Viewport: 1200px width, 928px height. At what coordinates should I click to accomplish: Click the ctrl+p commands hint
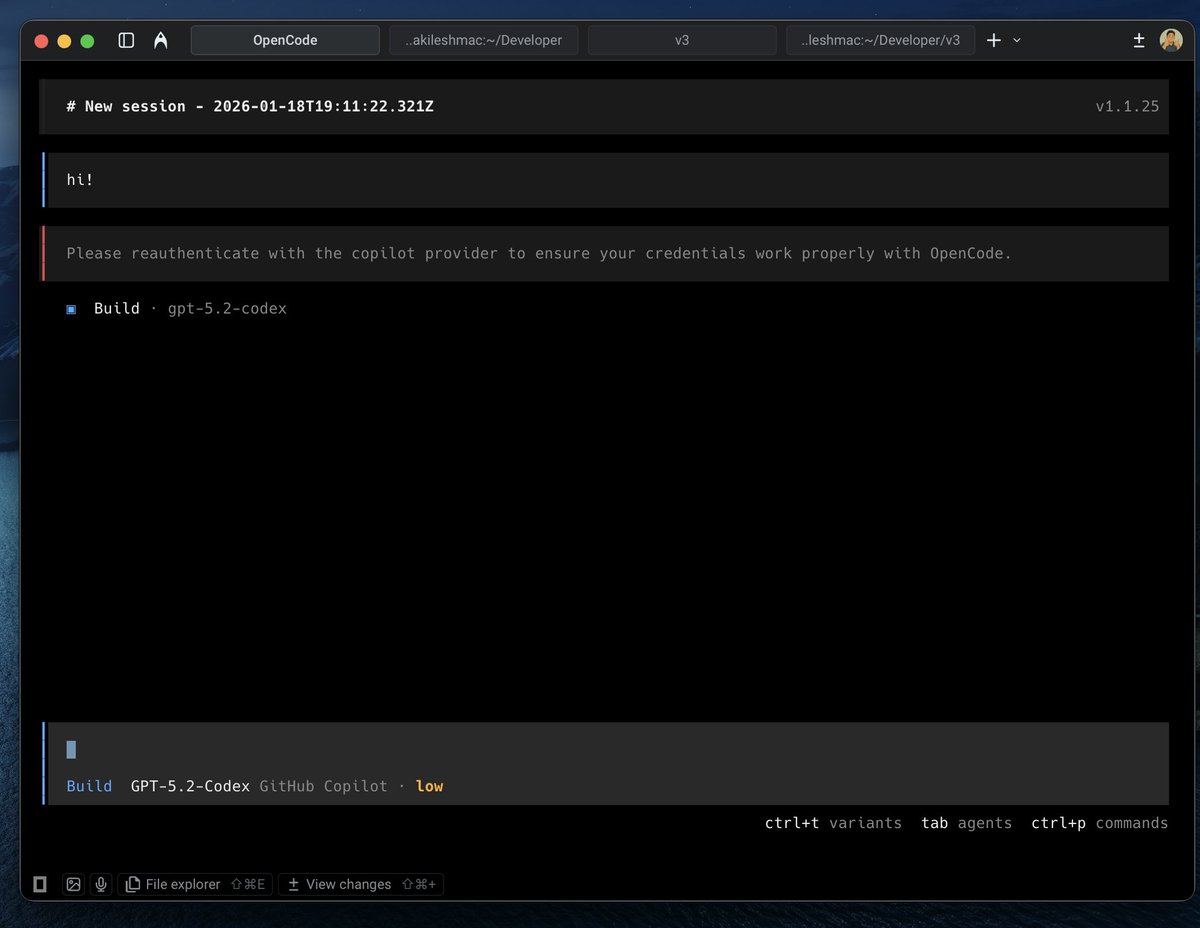[1099, 823]
